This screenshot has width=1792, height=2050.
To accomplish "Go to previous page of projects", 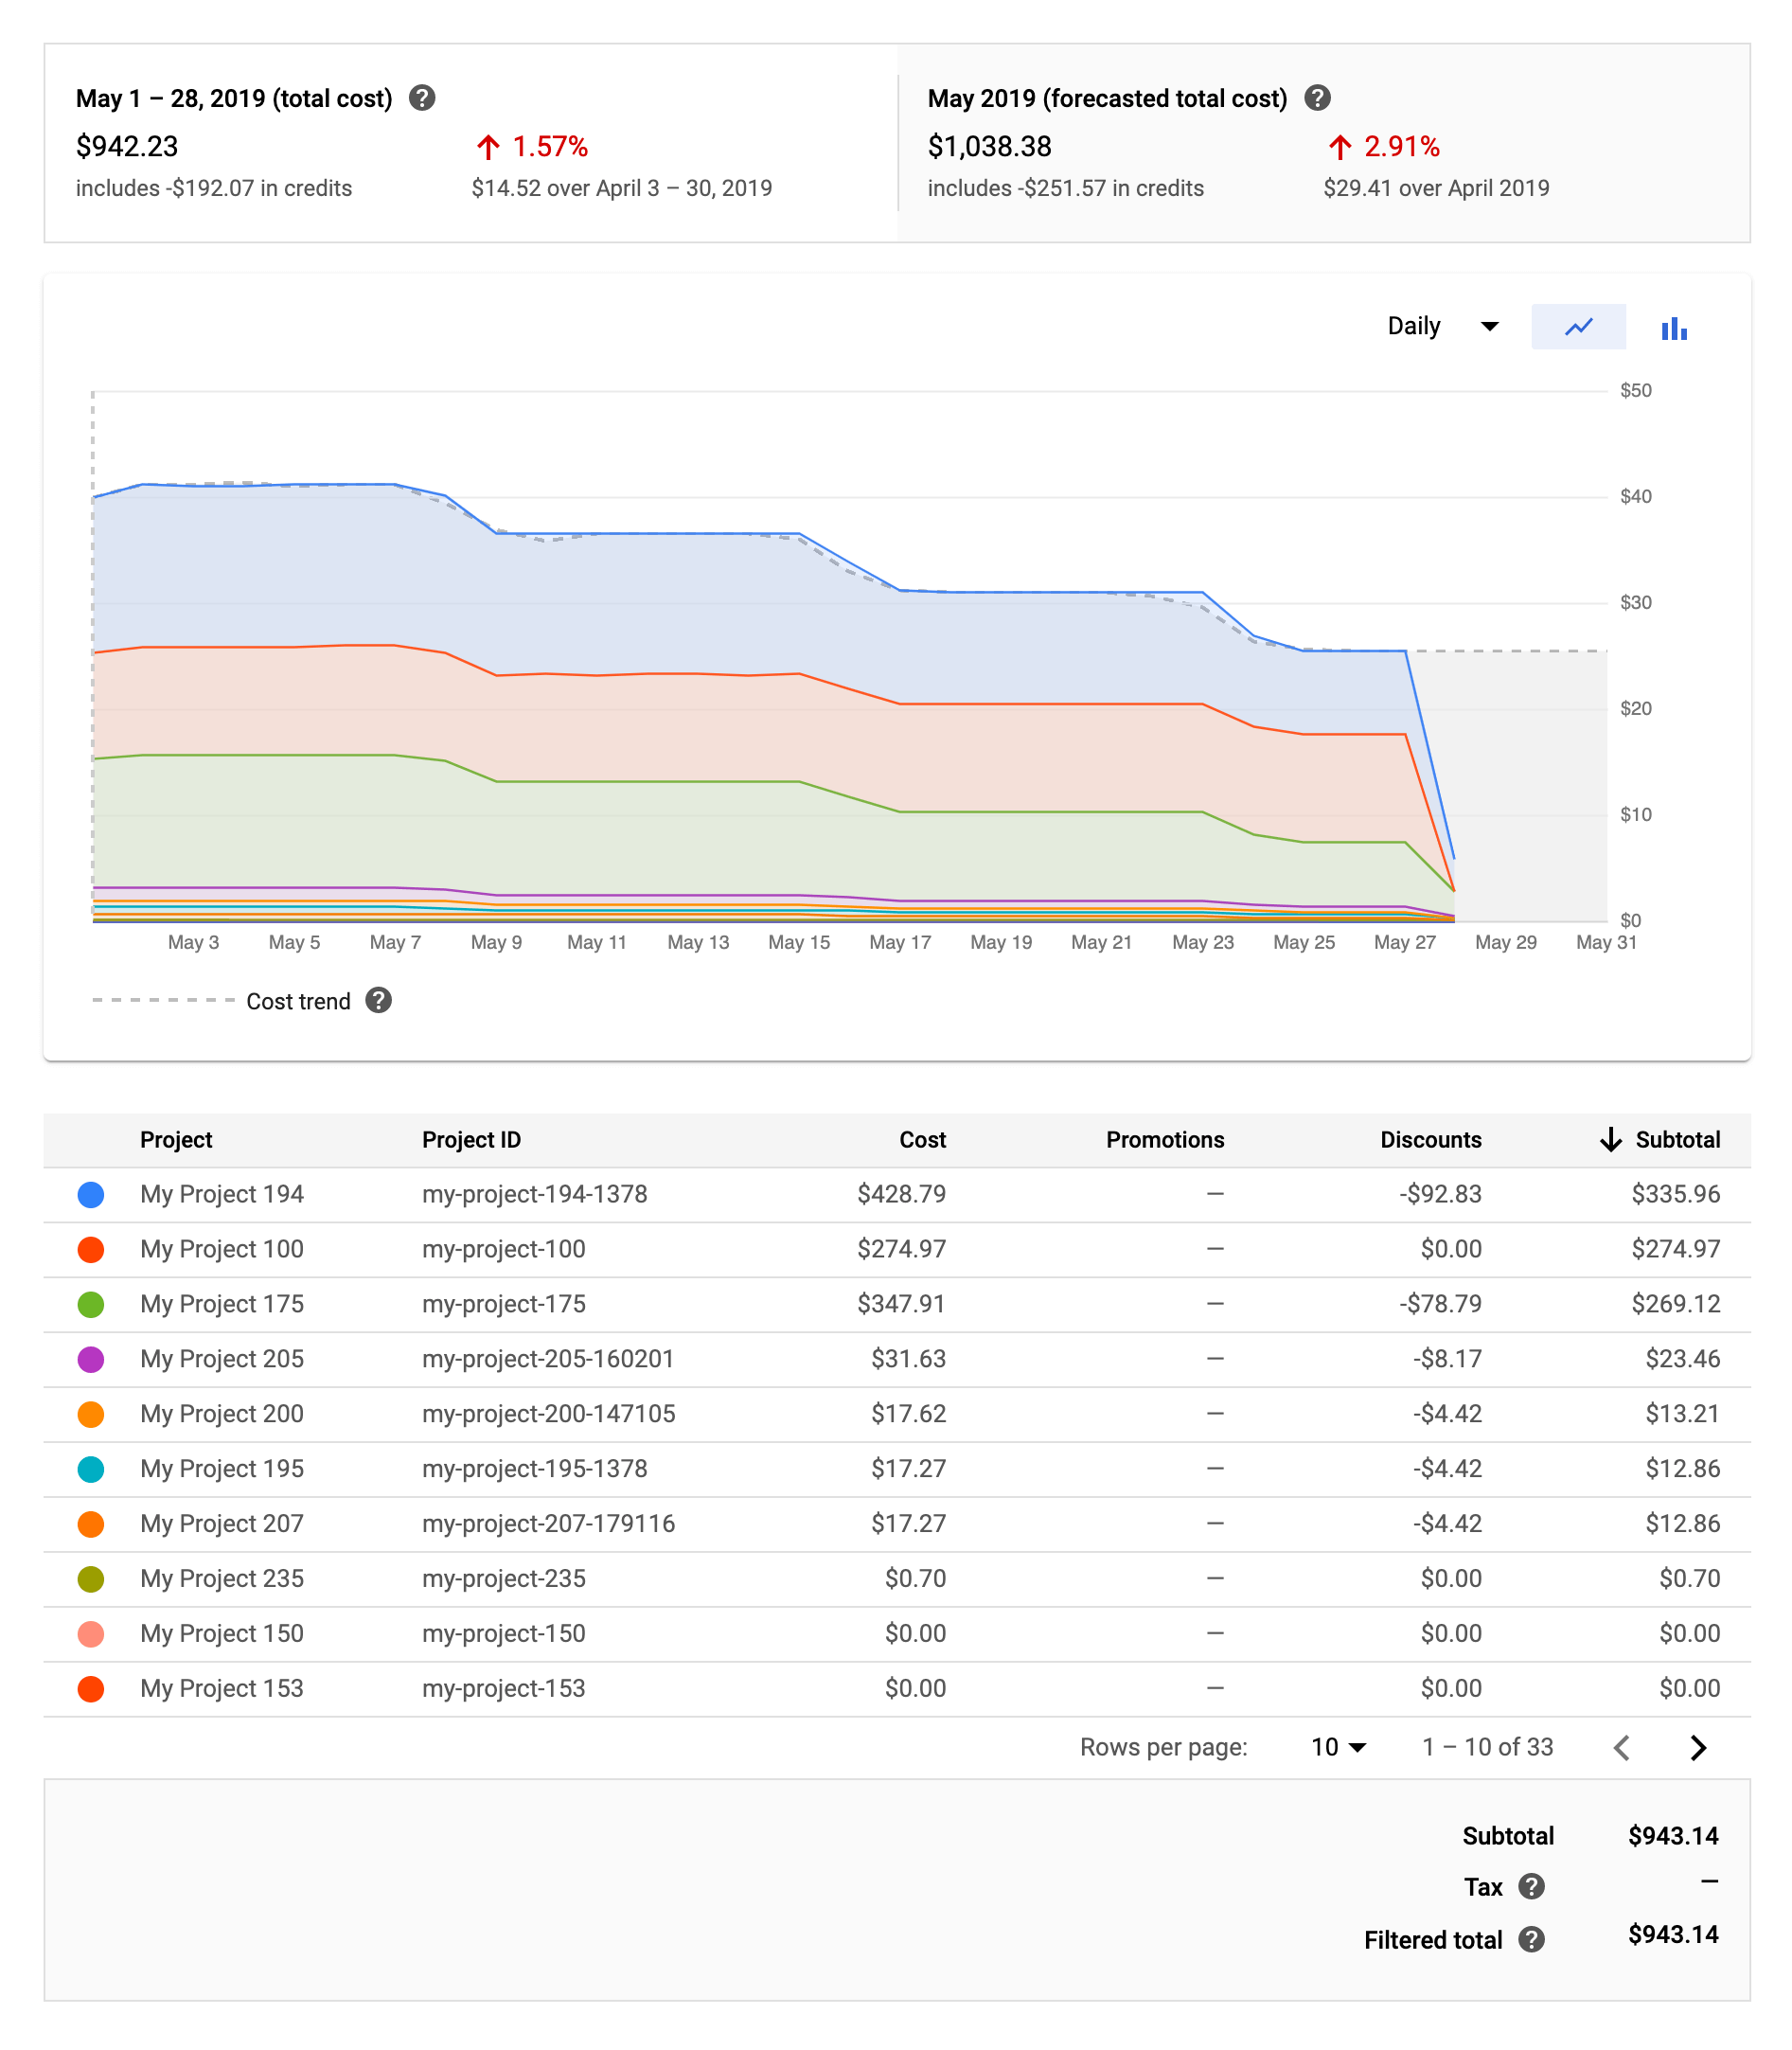I will 1622,1747.
